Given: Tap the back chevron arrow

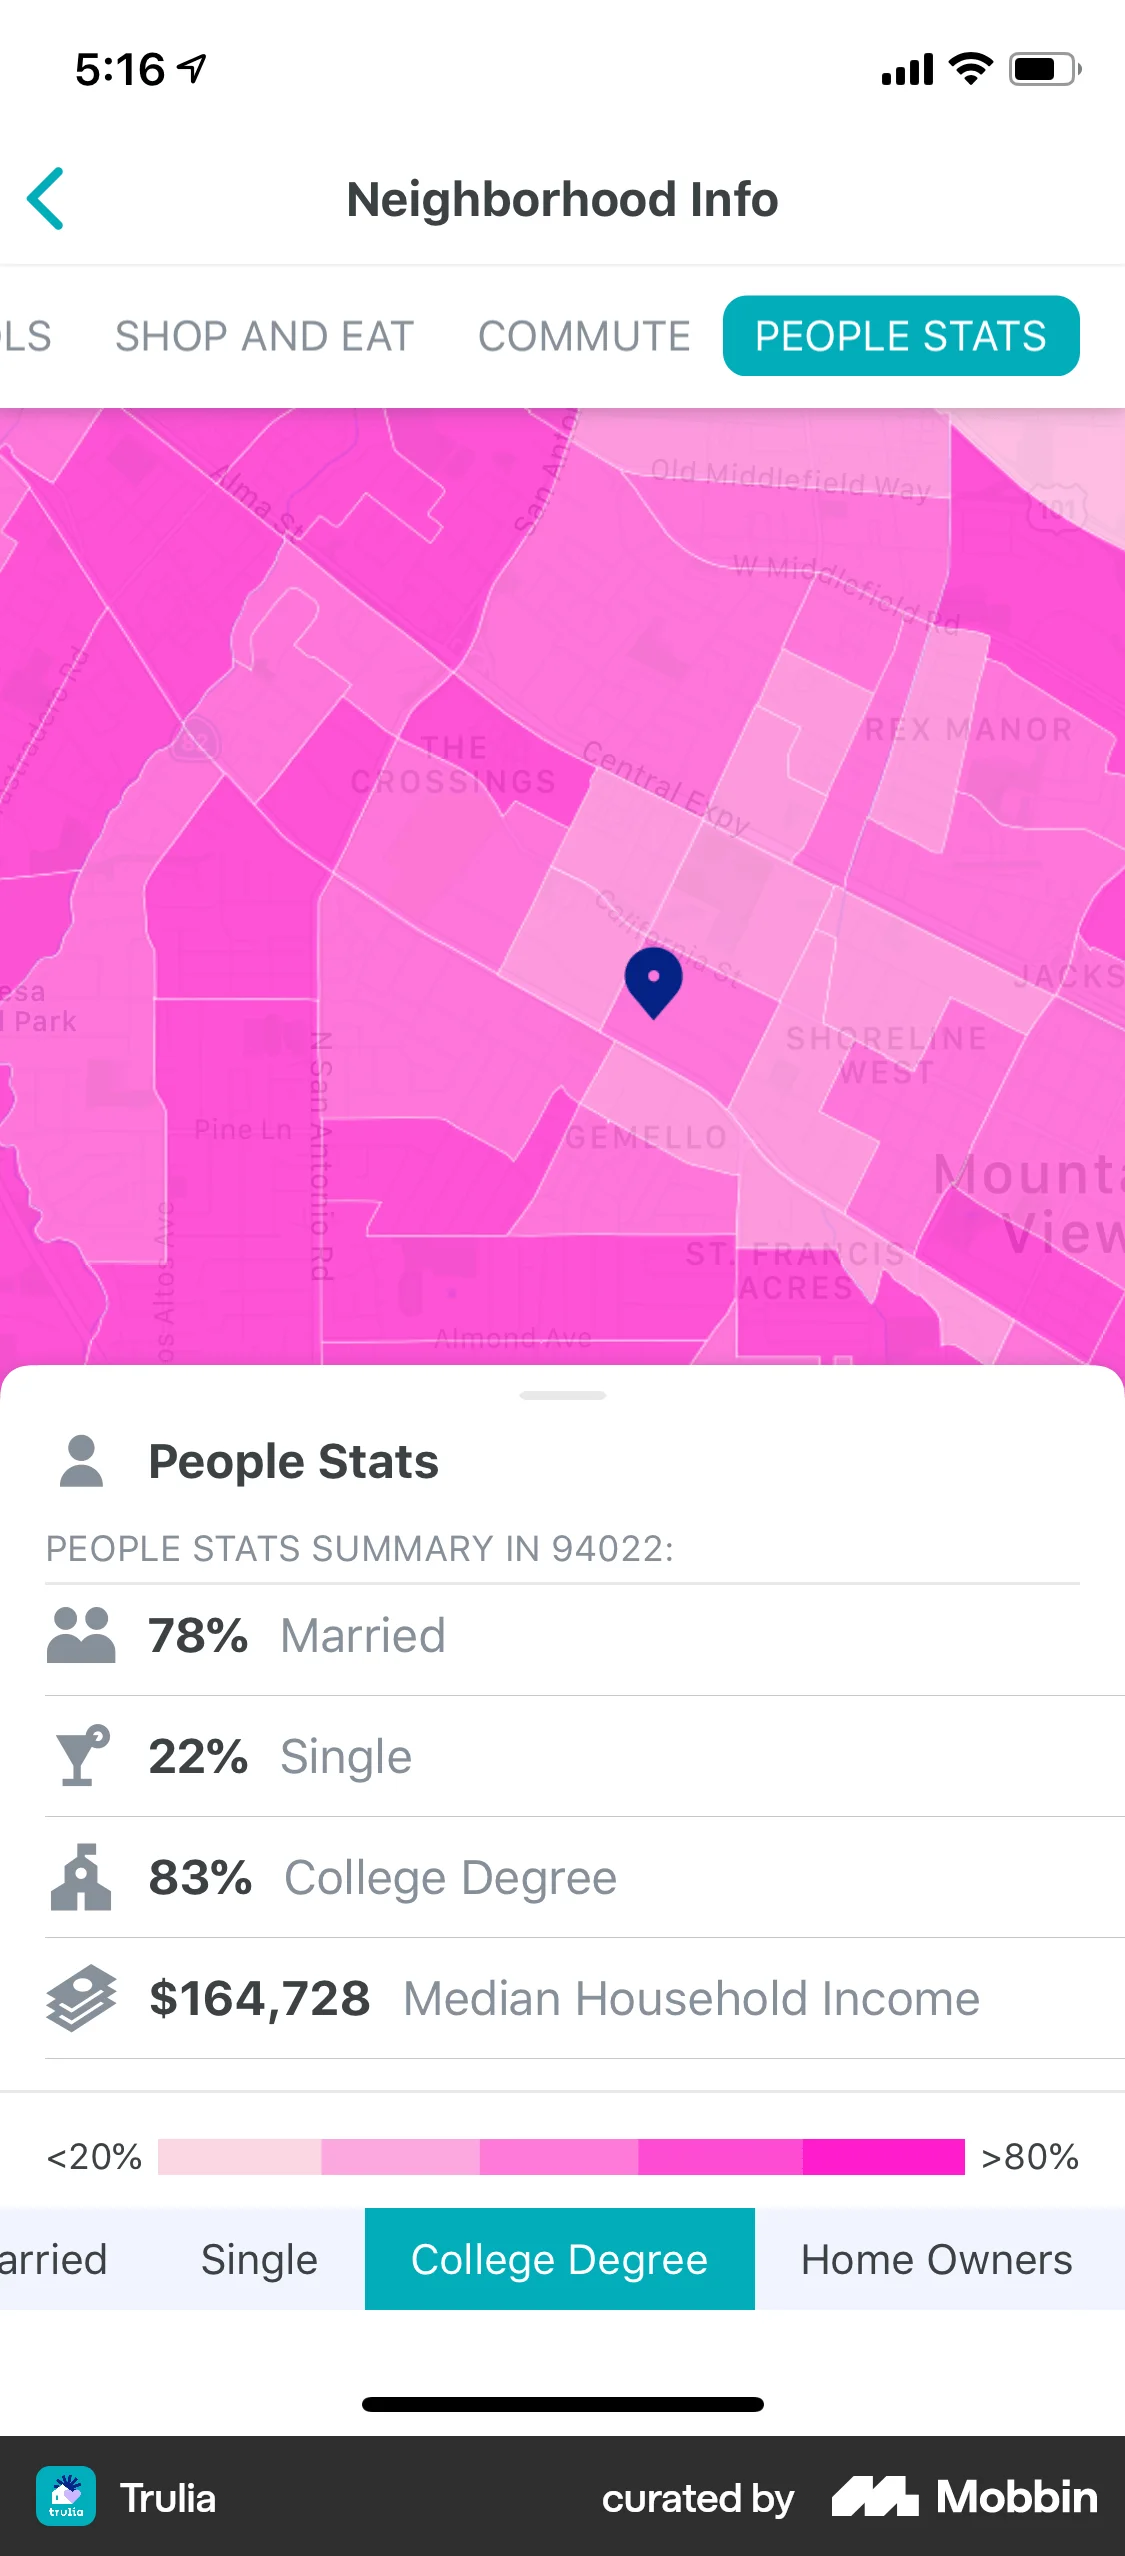Looking at the screenshot, I should [46, 199].
